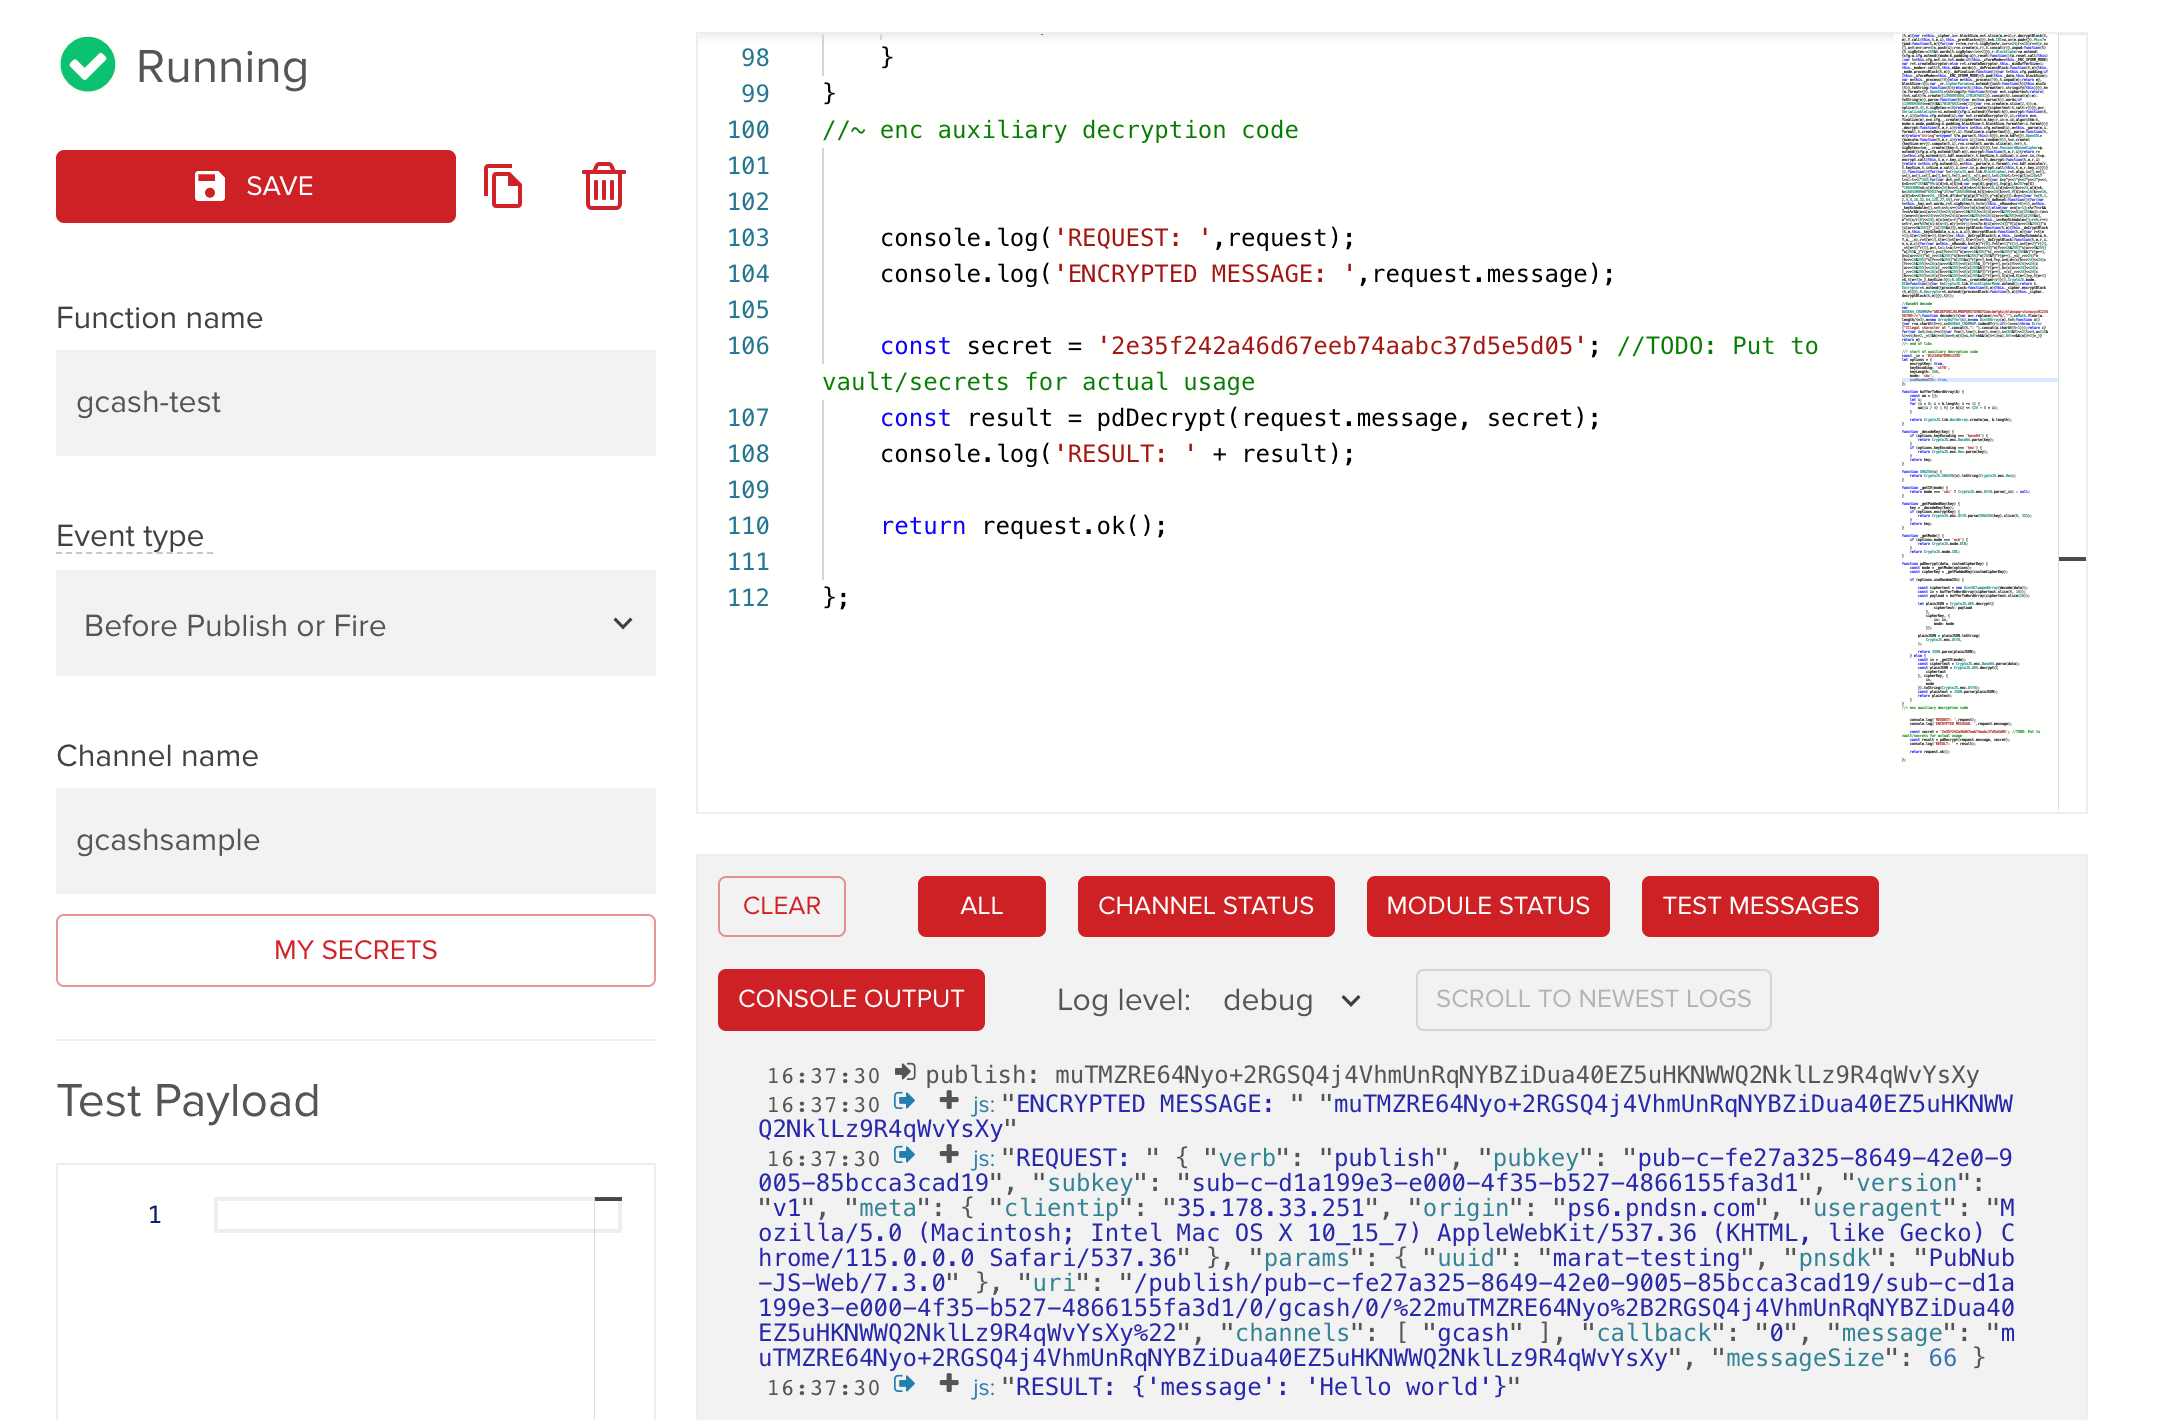Select the CONSOLE OUTPUT tab
This screenshot has width=2158, height=1420.
tap(851, 999)
